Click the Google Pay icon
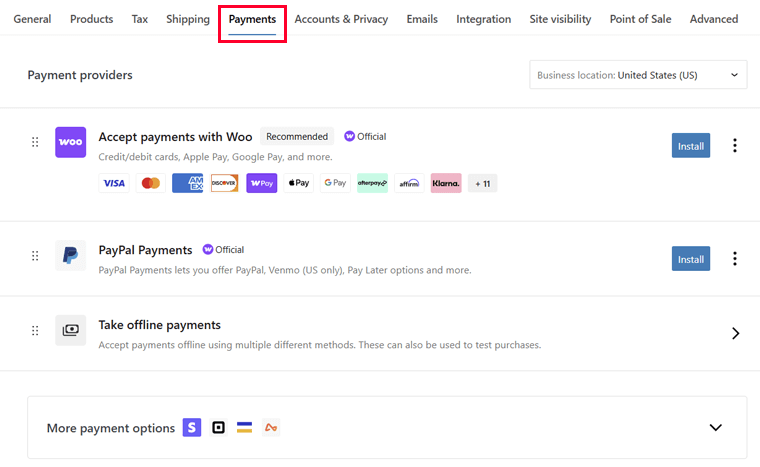 pos(335,183)
